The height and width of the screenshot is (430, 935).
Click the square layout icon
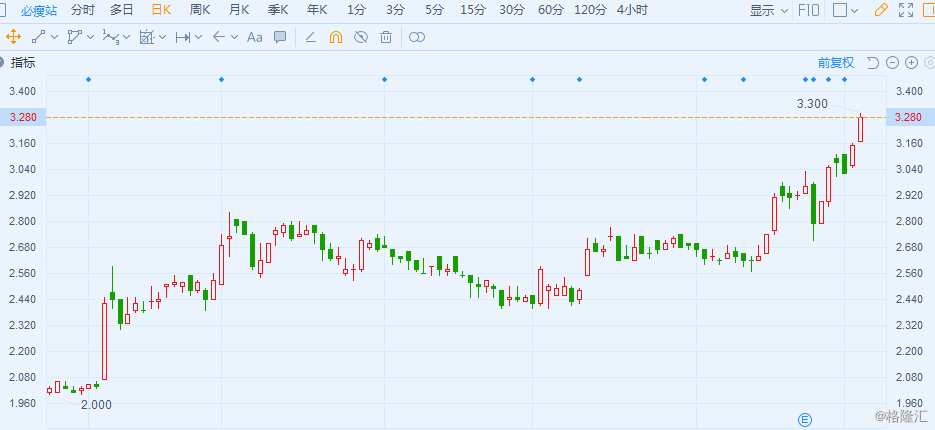(840, 10)
